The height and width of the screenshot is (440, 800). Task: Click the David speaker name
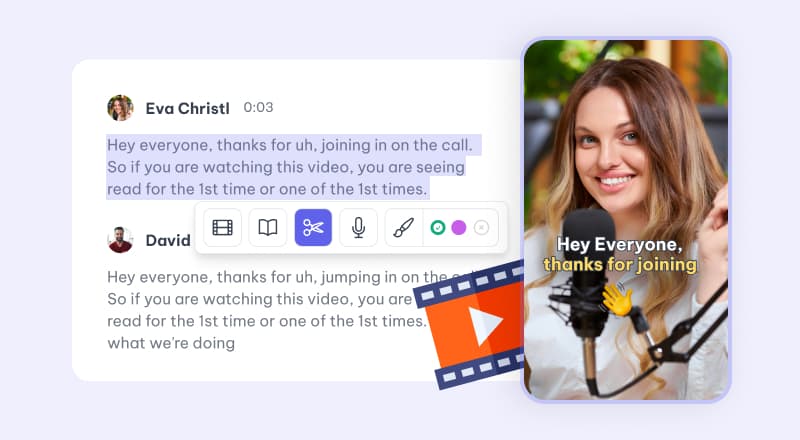click(x=167, y=241)
